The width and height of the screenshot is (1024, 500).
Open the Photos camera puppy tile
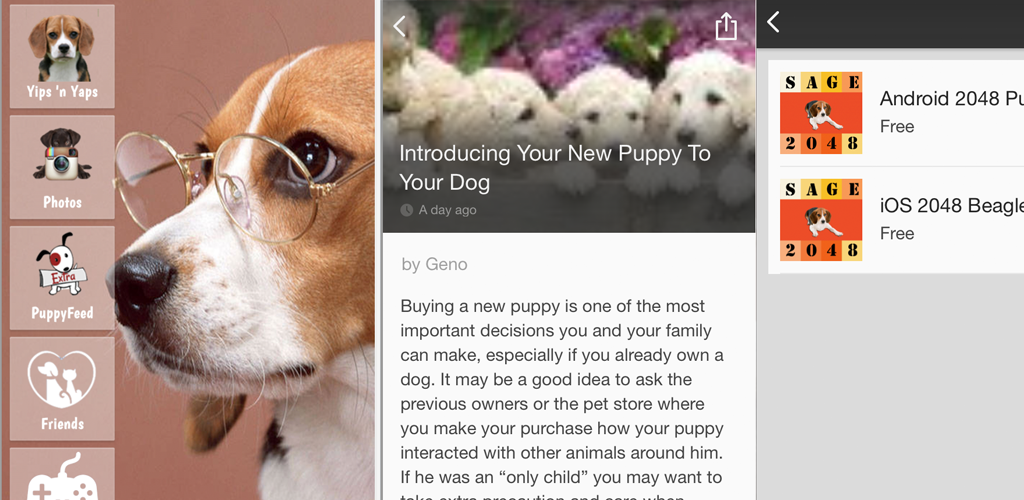(x=62, y=167)
